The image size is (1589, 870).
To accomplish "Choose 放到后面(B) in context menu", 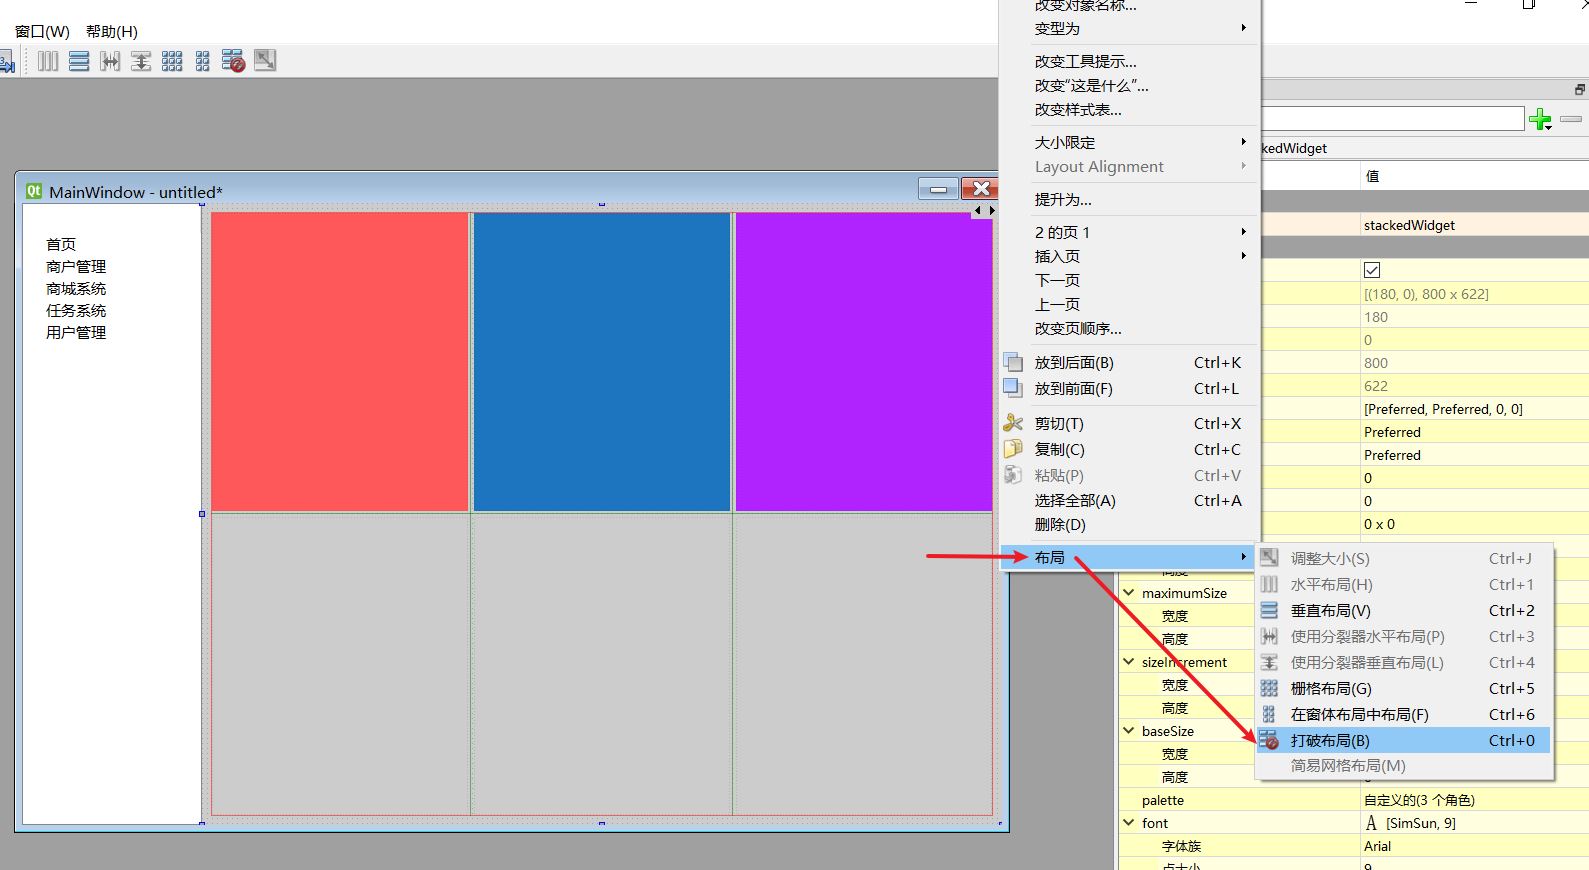I will pyautogui.click(x=1128, y=363).
